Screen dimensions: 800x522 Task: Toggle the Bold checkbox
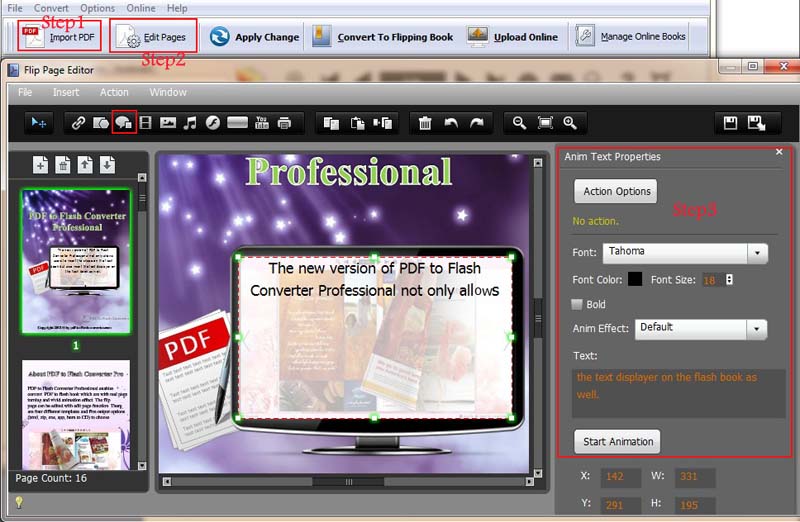click(x=577, y=305)
